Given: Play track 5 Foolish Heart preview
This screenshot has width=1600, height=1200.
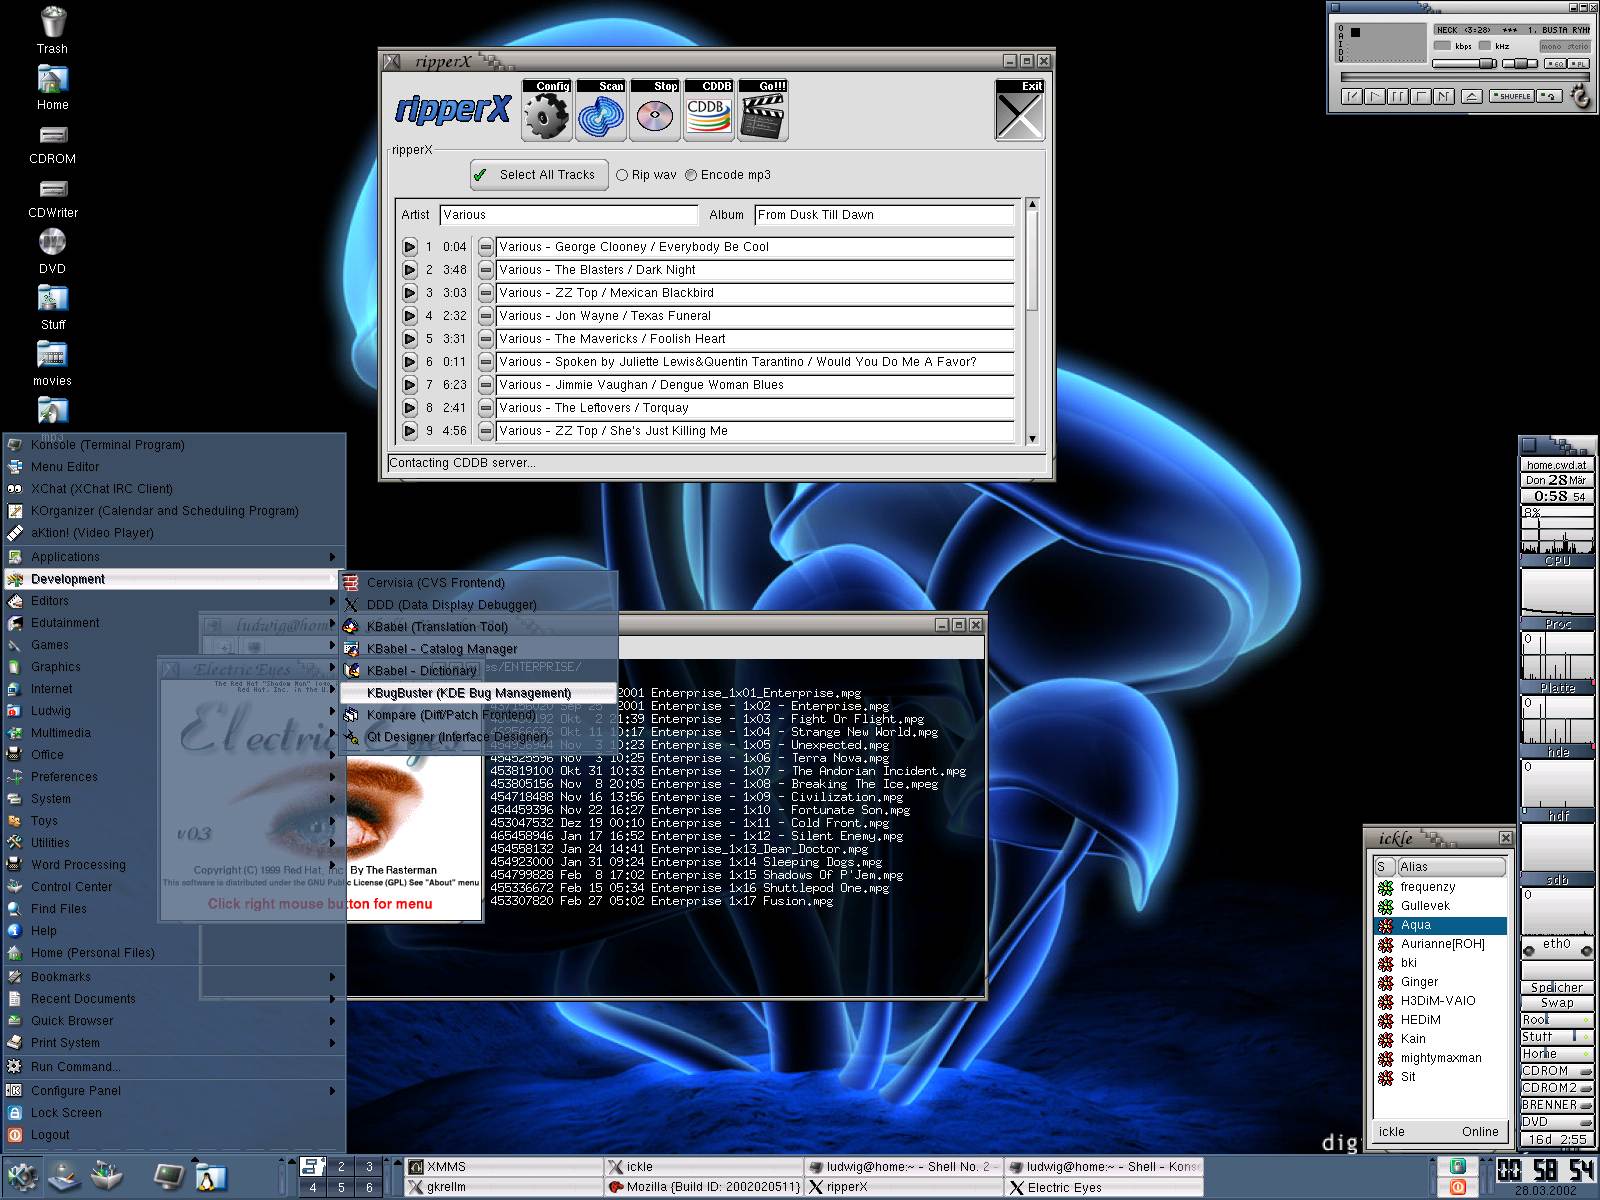Looking at the screenshot, I should point(410,339).
